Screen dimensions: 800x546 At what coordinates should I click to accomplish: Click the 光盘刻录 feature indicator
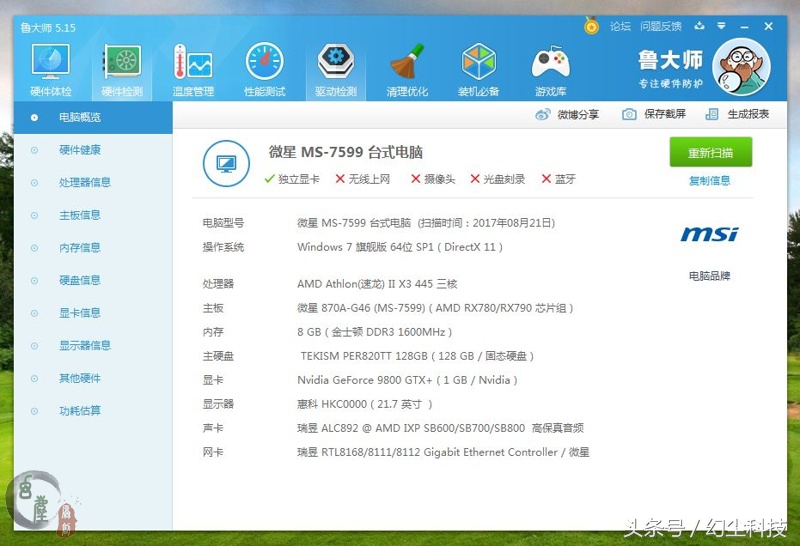(x=497, y=179)
